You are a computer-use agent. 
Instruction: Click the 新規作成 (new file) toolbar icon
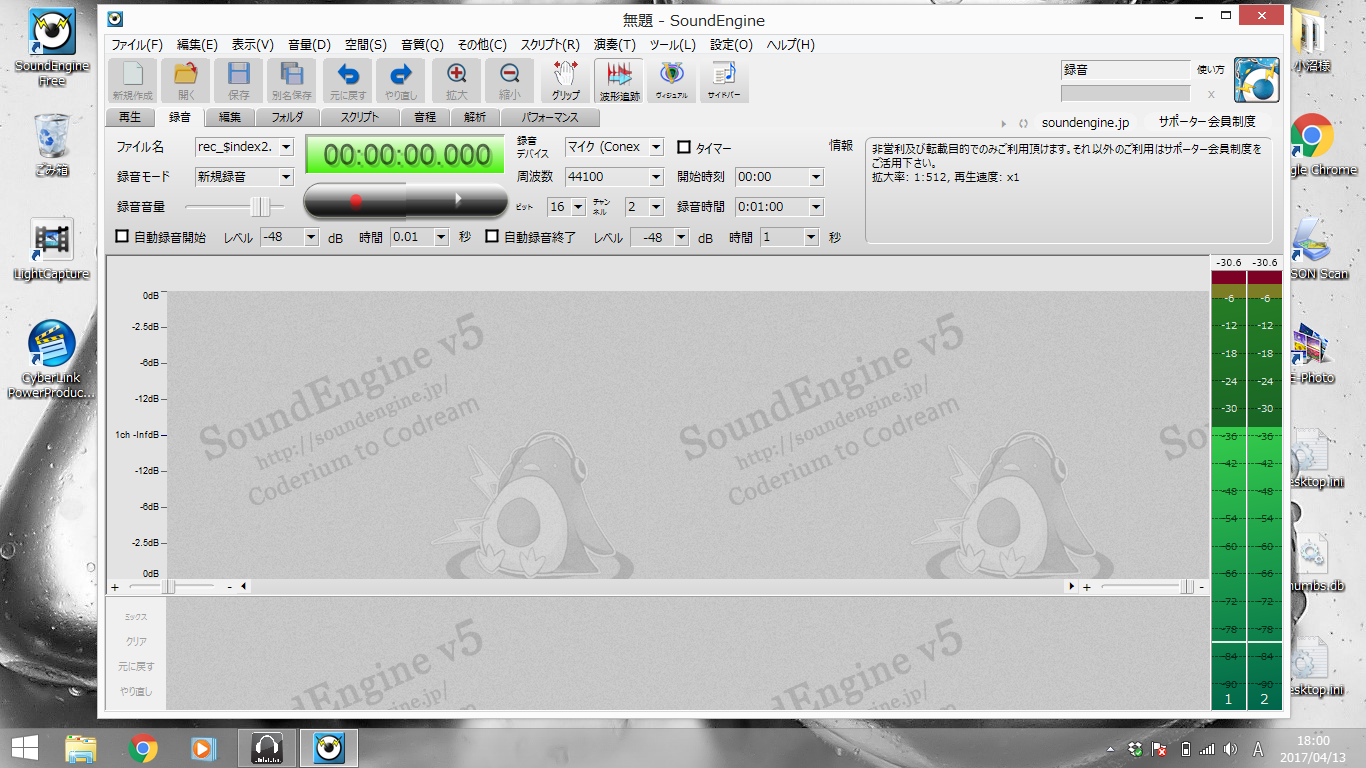coord(133,80)
